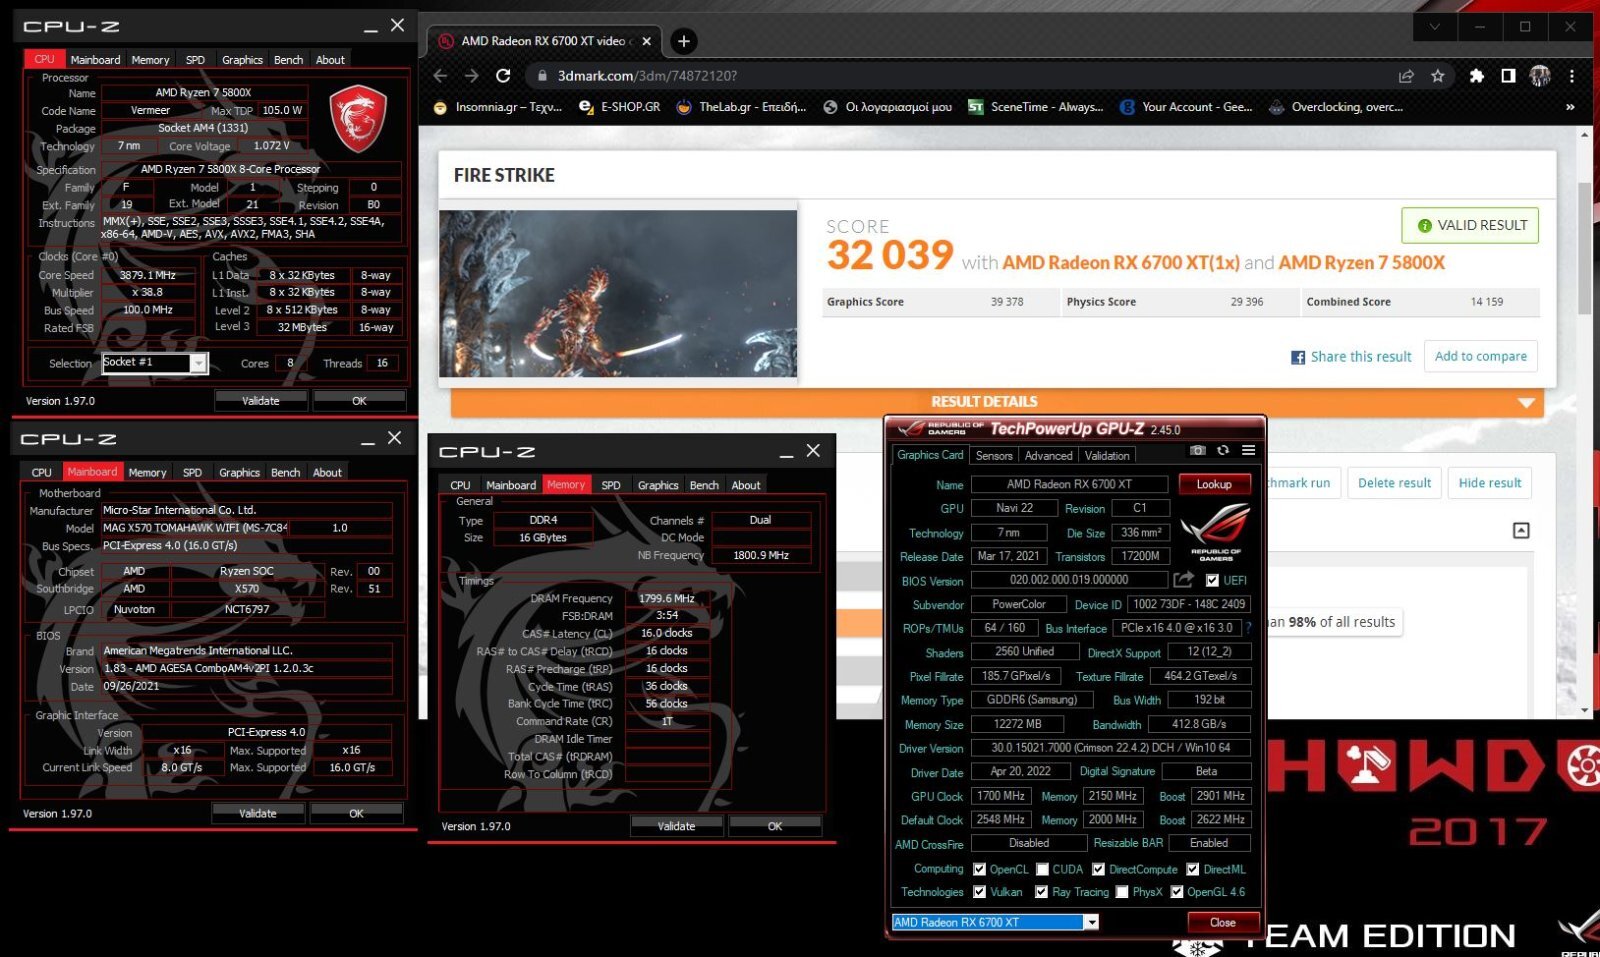The width and height of the screenshot is (1600, 957).
Task: Toggle the Ray Tracing checkbox
Action: 1041,892
